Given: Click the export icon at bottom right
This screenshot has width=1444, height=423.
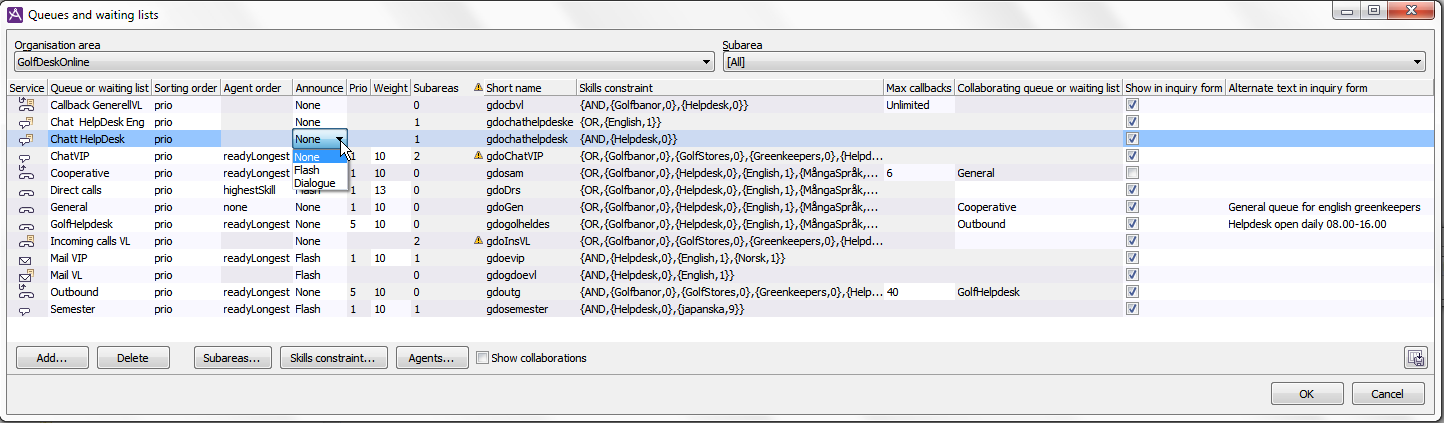Looking at the screenshot, I should pos(1414,358).
